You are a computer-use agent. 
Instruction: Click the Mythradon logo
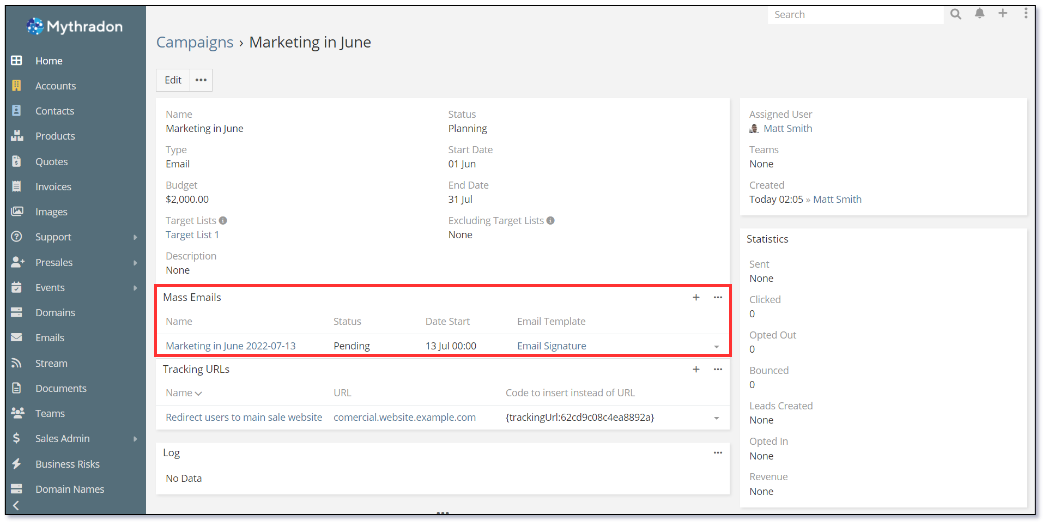pos(74,27)
